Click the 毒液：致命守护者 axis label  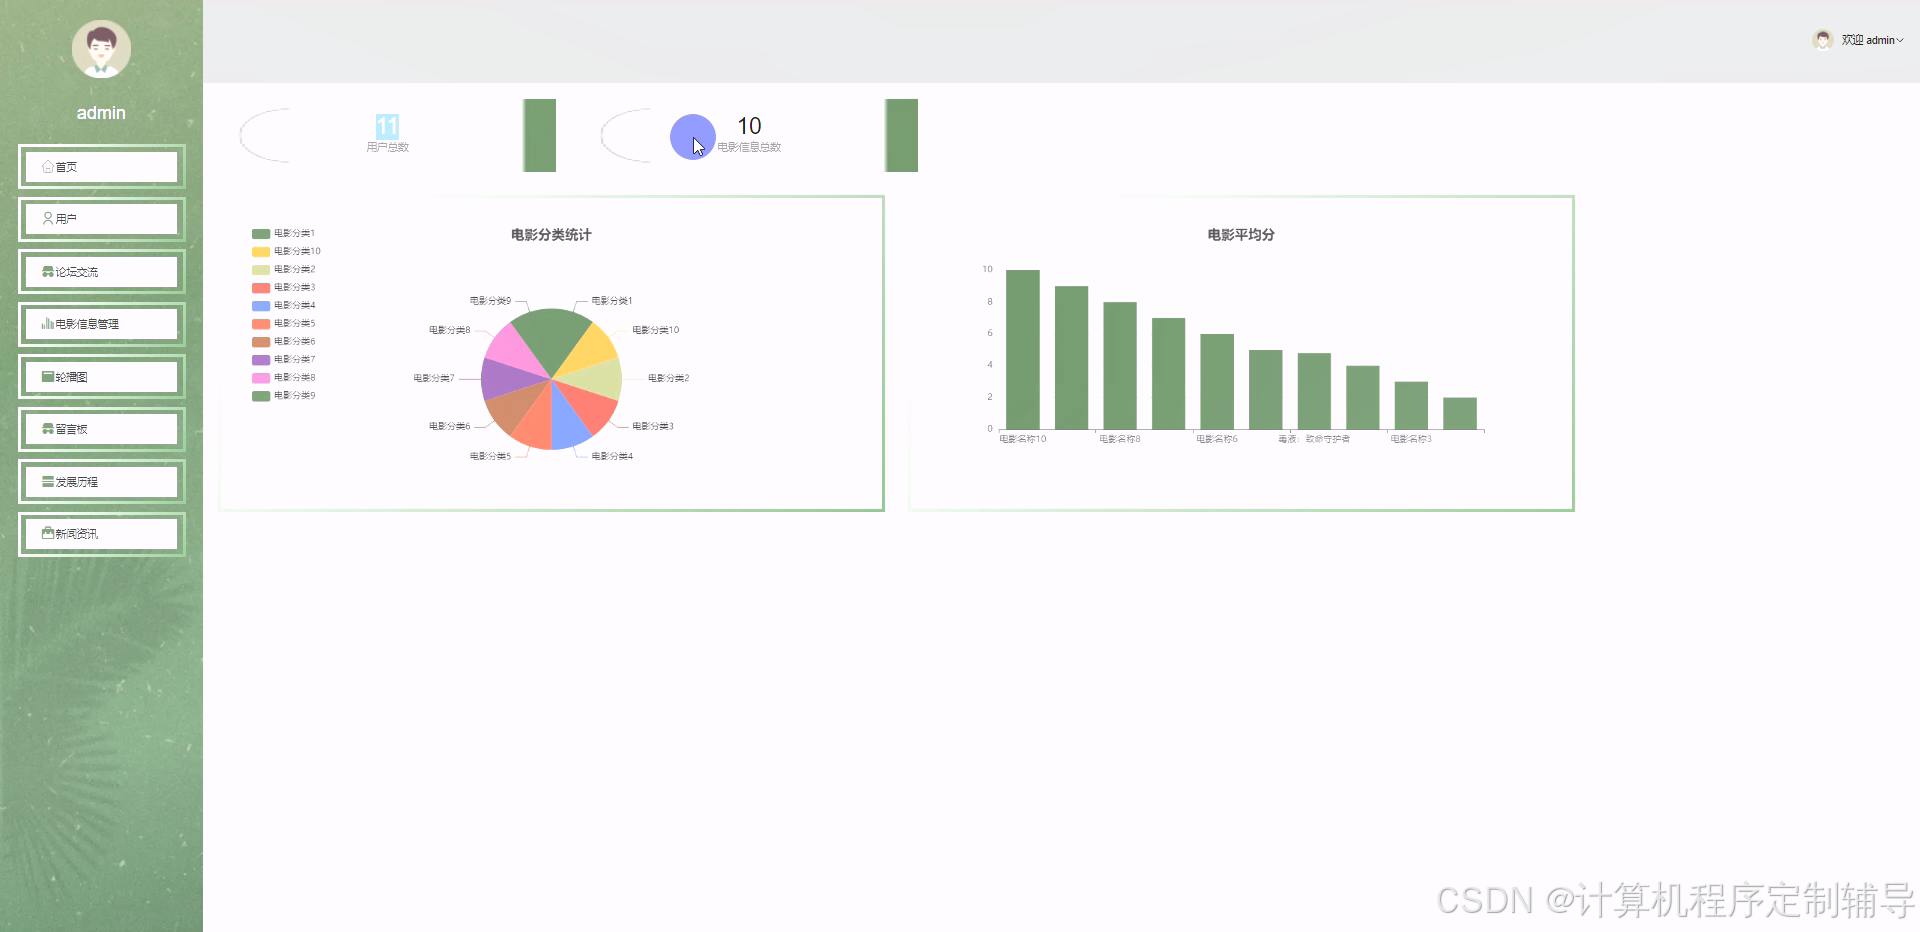pyautogui.click(x=1314, y=439)
